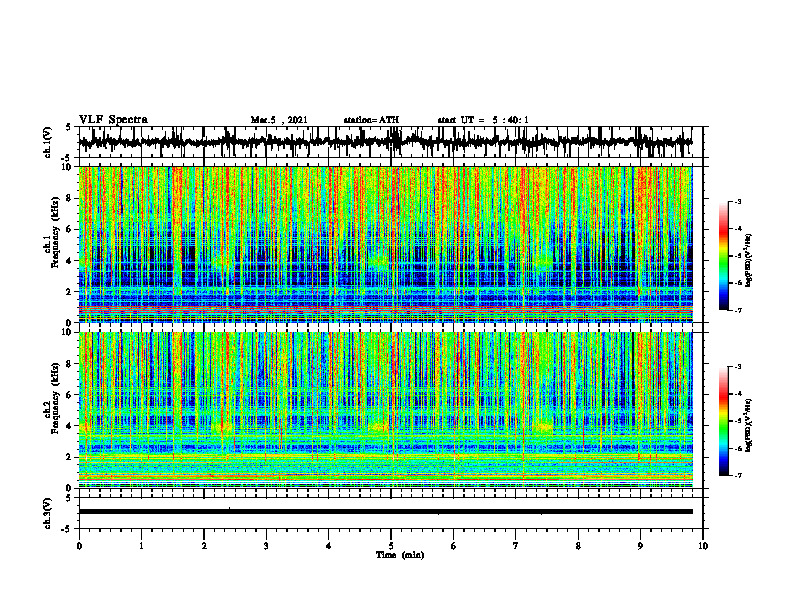Click inside the ch.2 spectrogram panel
Screen dimensions: 792x612
pyautogui.click(x=385, y=410)
